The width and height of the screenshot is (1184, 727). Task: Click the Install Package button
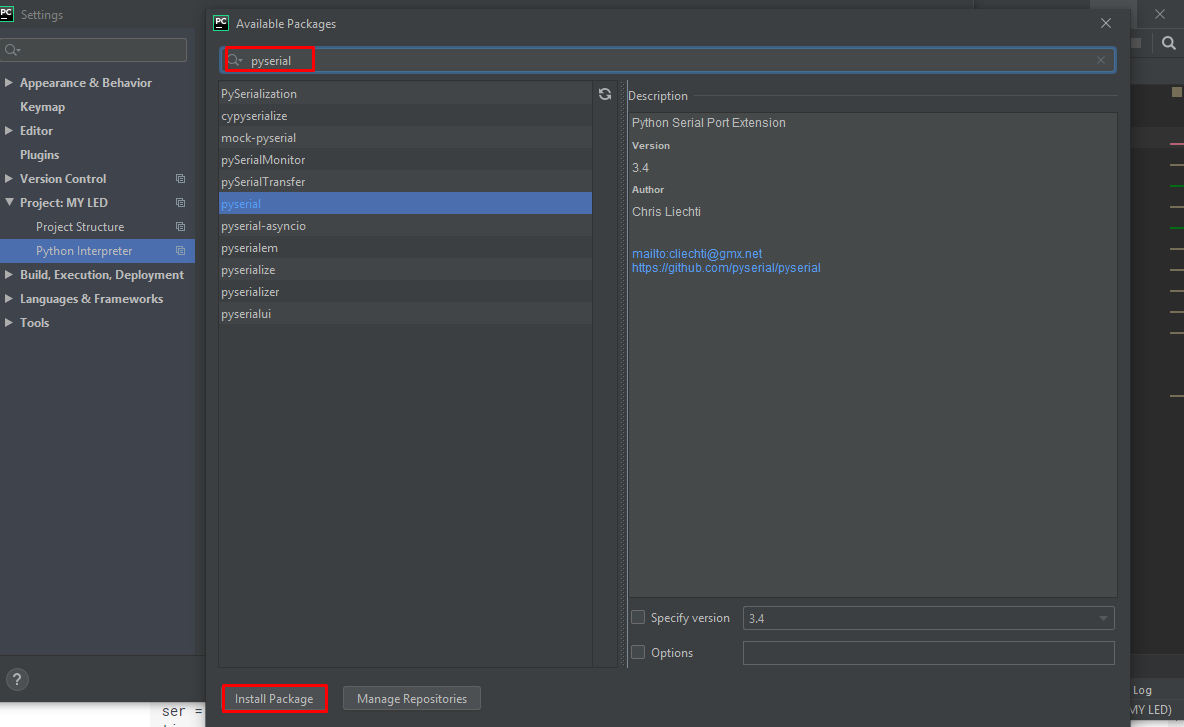pyautogui.click(x=274, y=698)
